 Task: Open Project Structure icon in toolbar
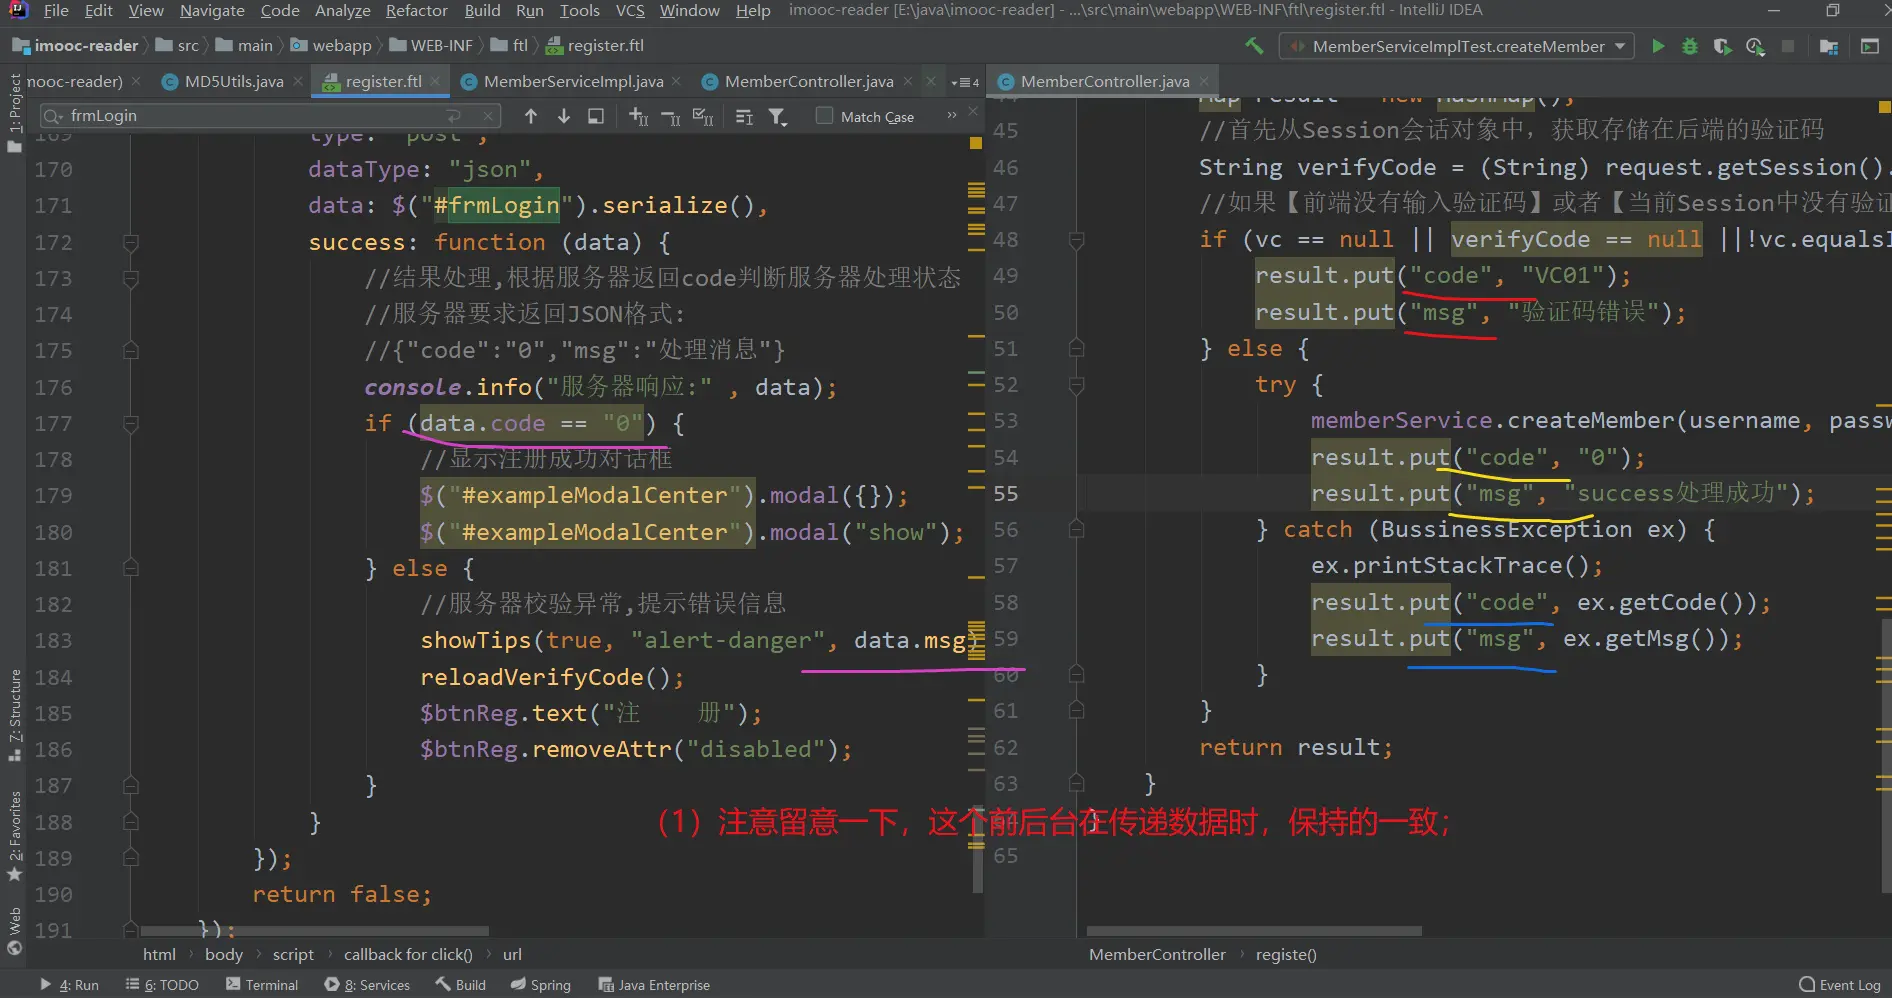1829,46
